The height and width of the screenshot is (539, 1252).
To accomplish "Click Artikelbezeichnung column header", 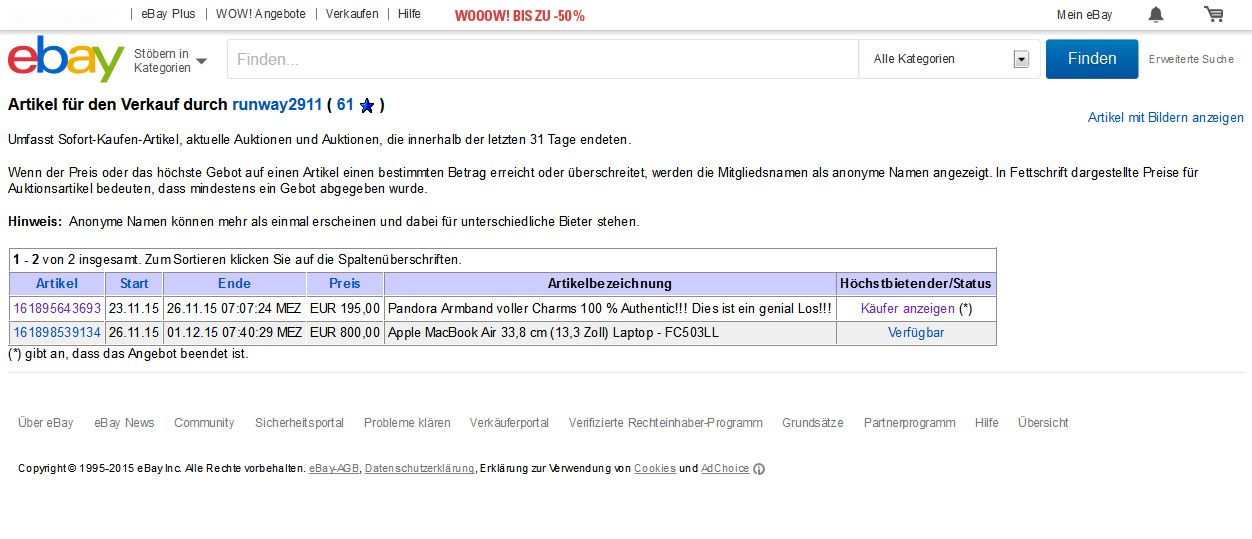I will tap(610, 283).
